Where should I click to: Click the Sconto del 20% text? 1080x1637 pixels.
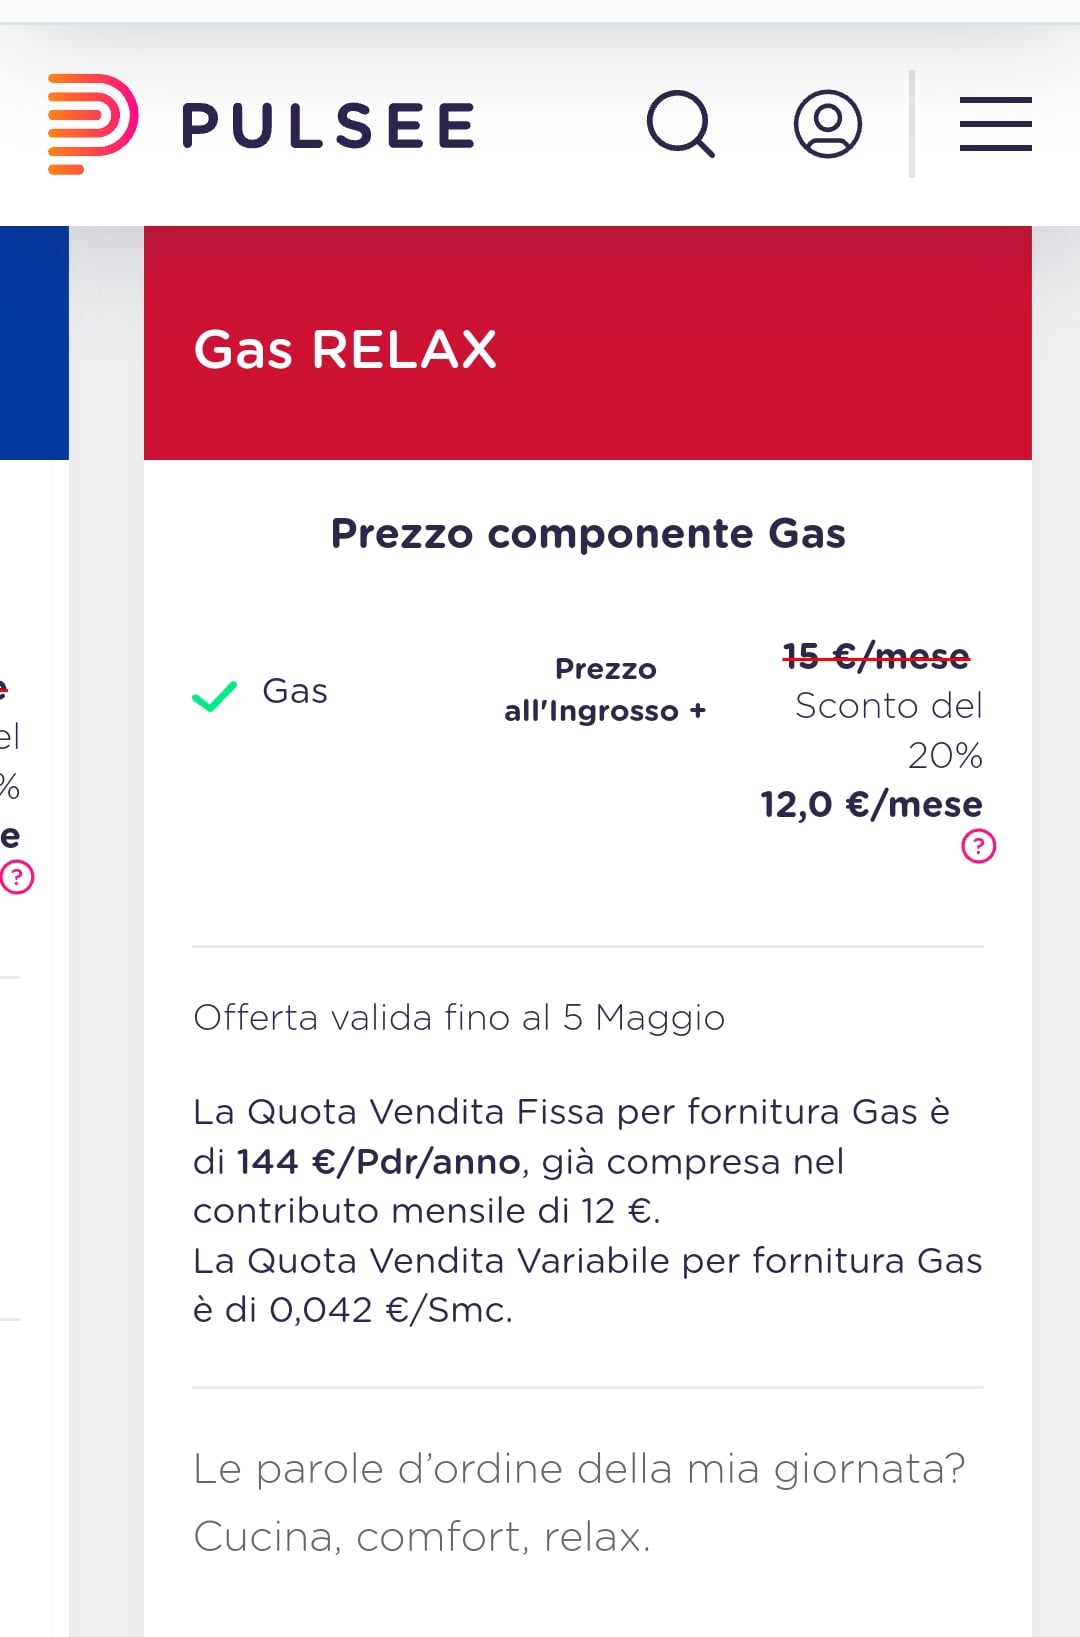889,730
